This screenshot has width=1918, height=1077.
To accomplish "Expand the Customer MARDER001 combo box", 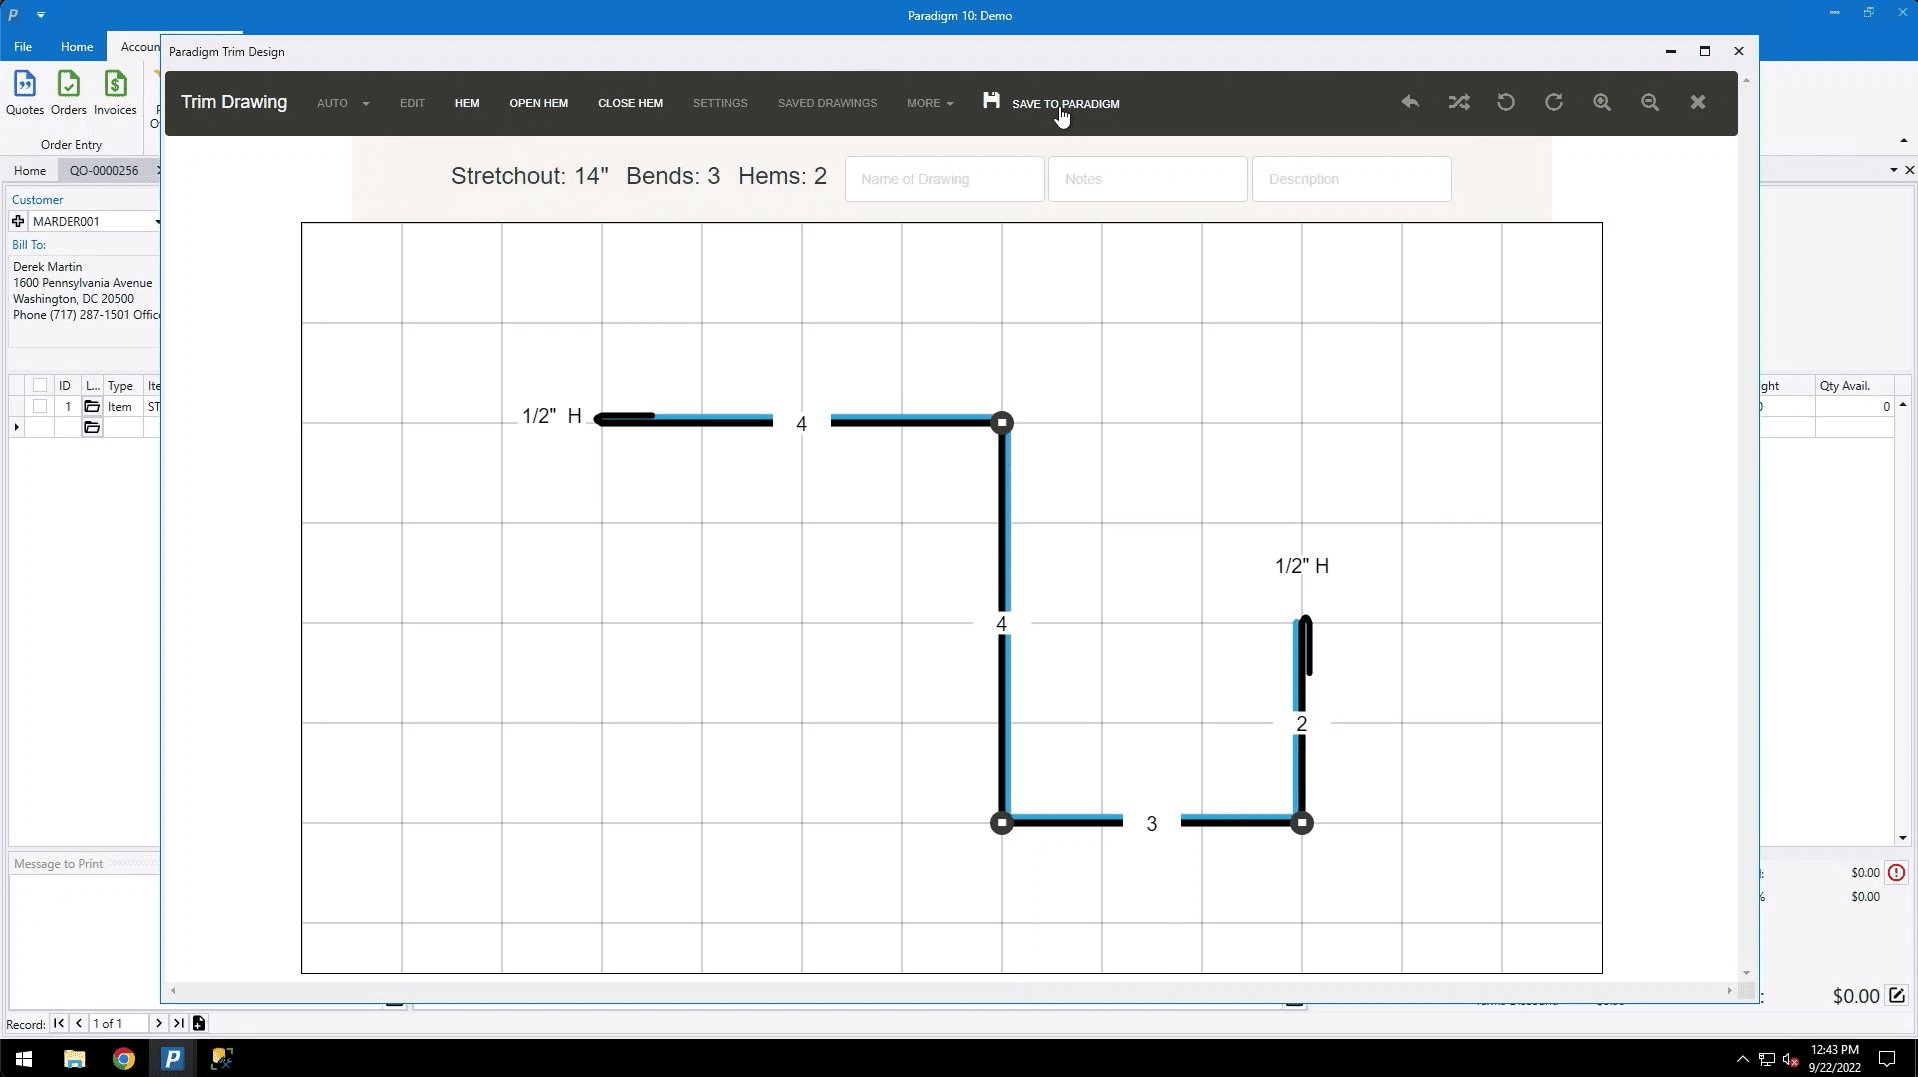I will 156,222.
